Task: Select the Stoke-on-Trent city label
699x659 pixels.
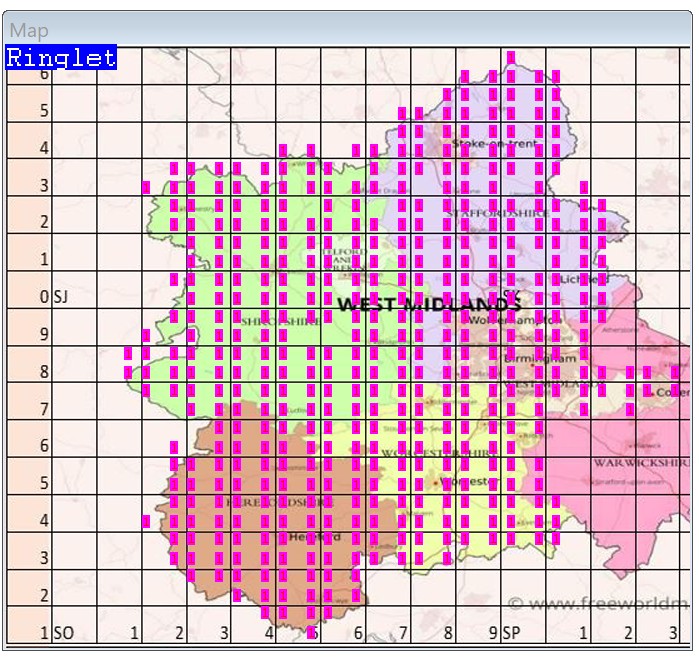Action: tap(494, 144)
